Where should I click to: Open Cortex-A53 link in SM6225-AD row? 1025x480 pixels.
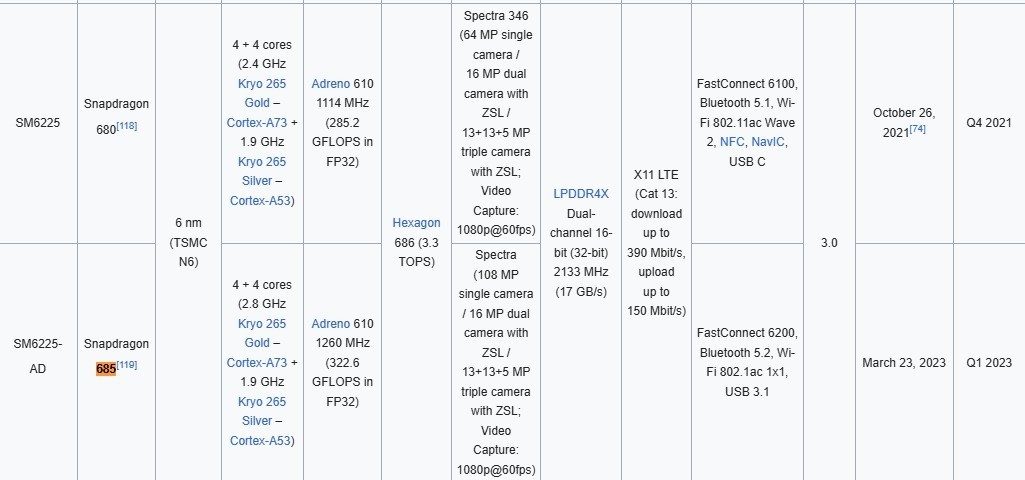tap(260, 440)
